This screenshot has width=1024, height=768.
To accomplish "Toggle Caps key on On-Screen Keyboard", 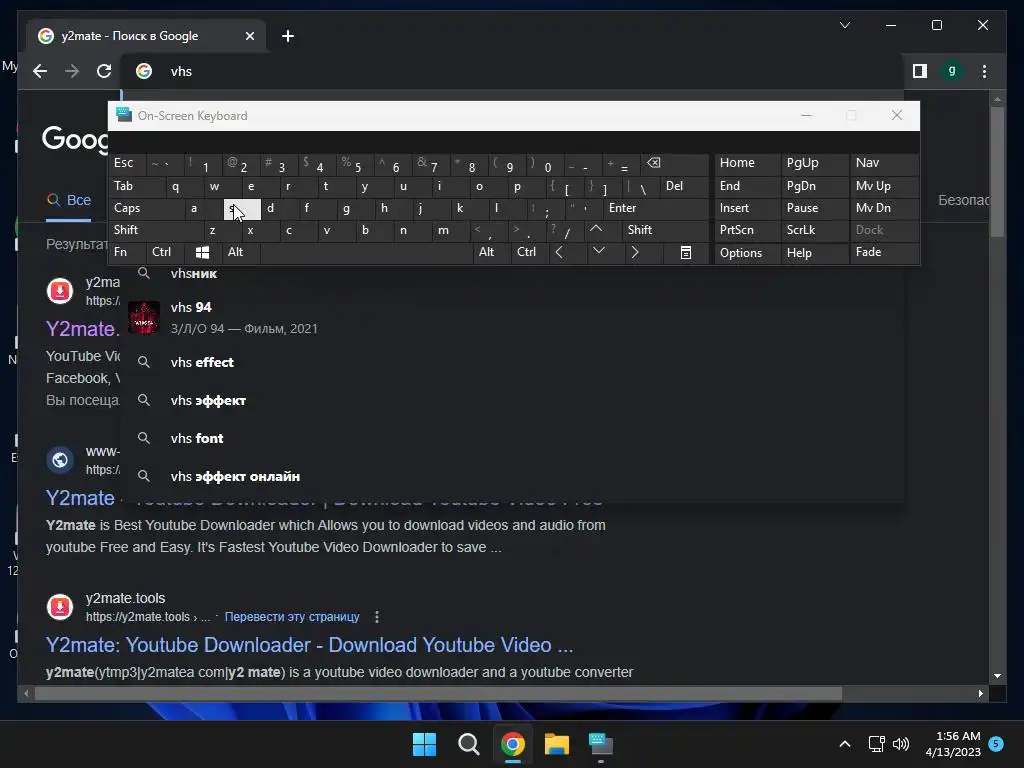I will [148, 208].
